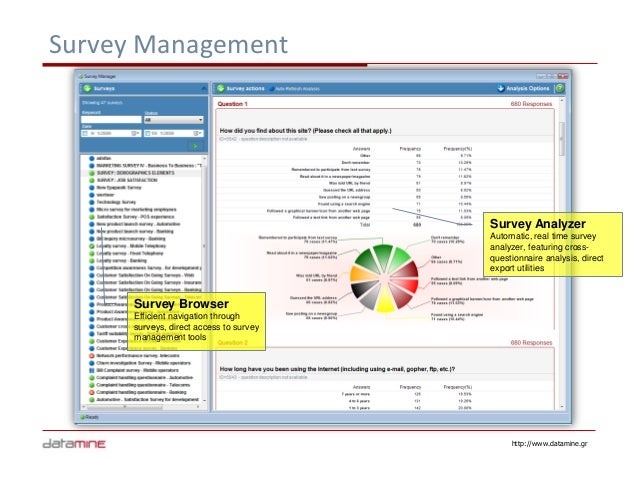This screenshot has height=479, width=638.
Task: Select Bill Complaint survey - Mobile operators
Action: (137, 370)
